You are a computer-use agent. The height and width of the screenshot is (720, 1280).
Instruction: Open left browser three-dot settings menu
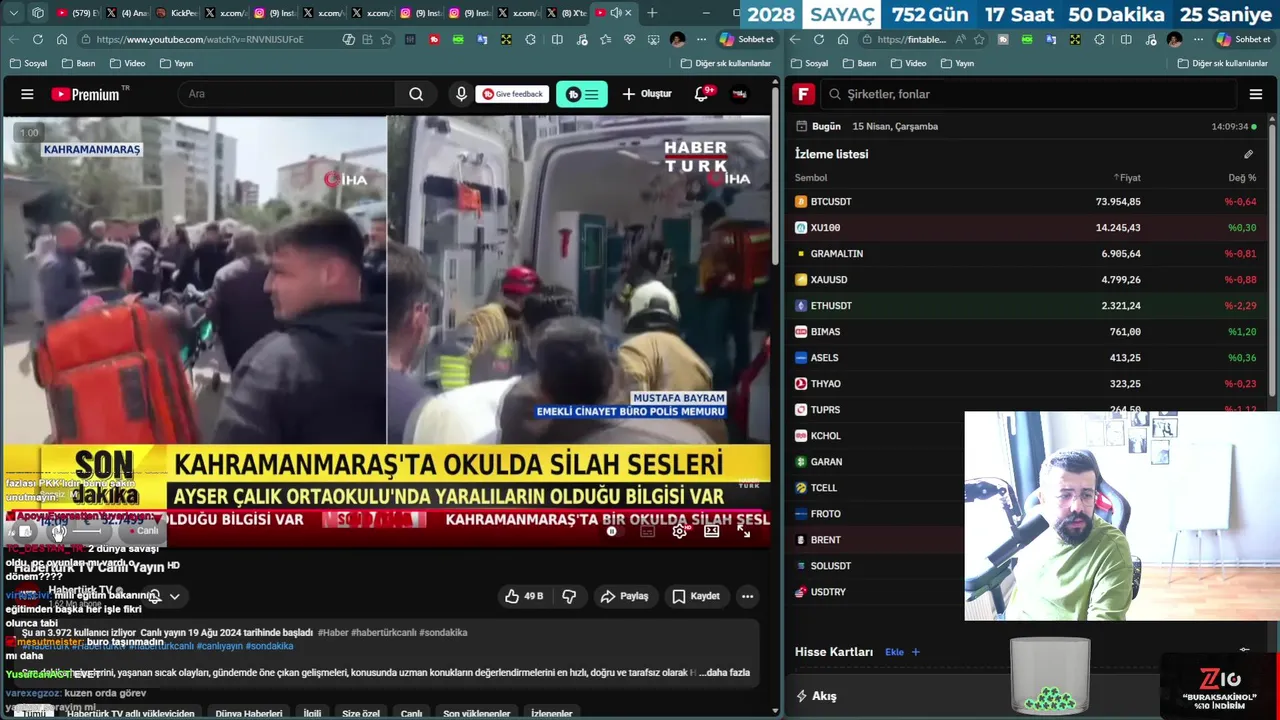pos(701,39)
